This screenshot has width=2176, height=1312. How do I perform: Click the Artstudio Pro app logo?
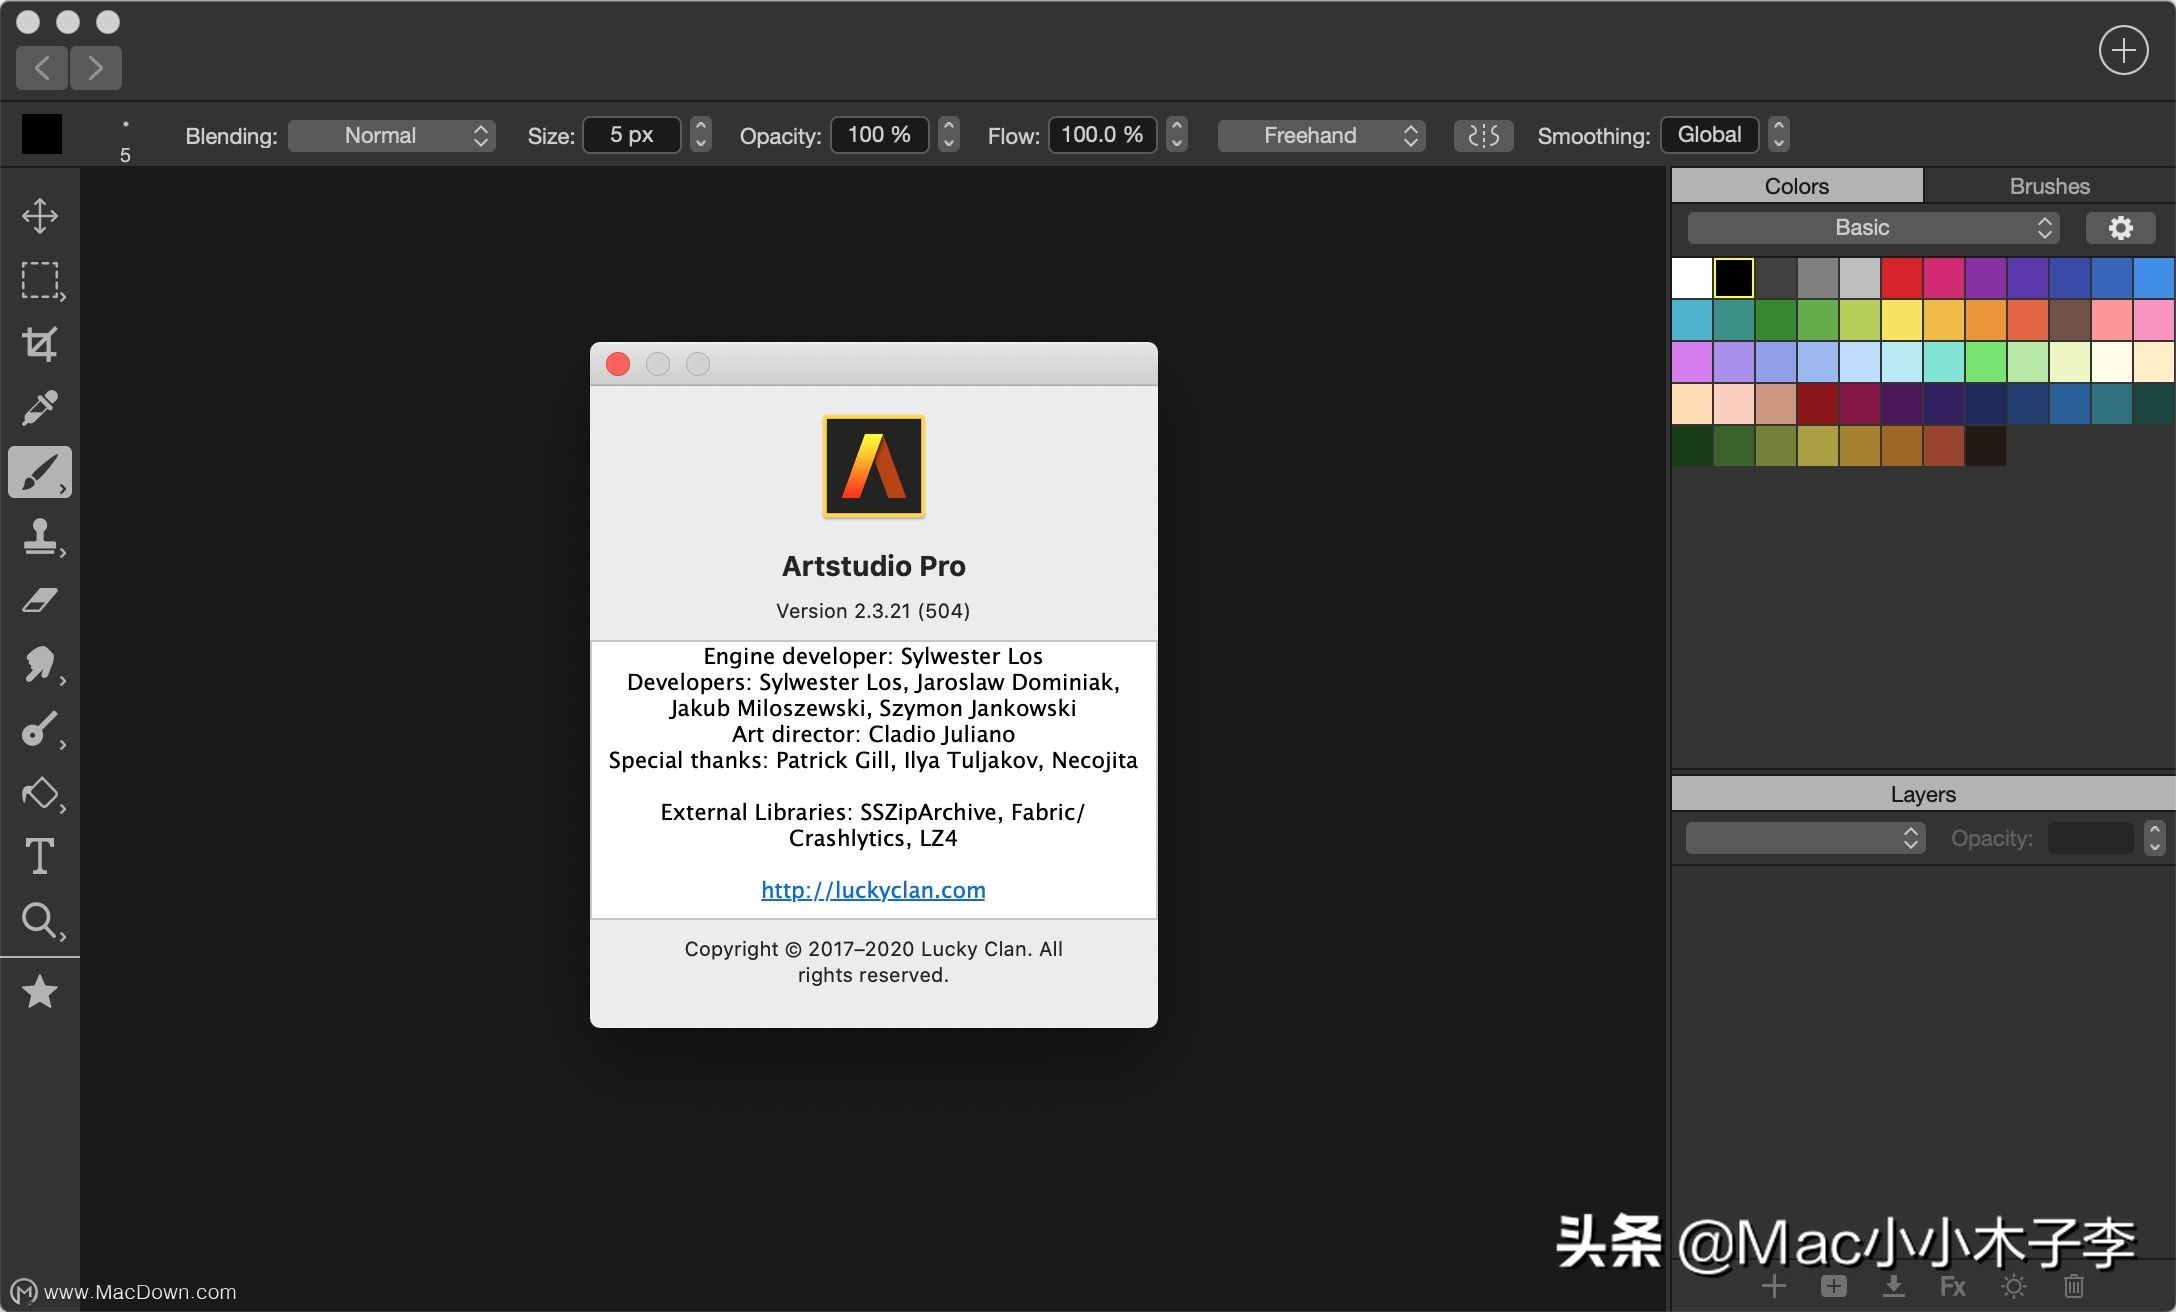pos(874,467)
